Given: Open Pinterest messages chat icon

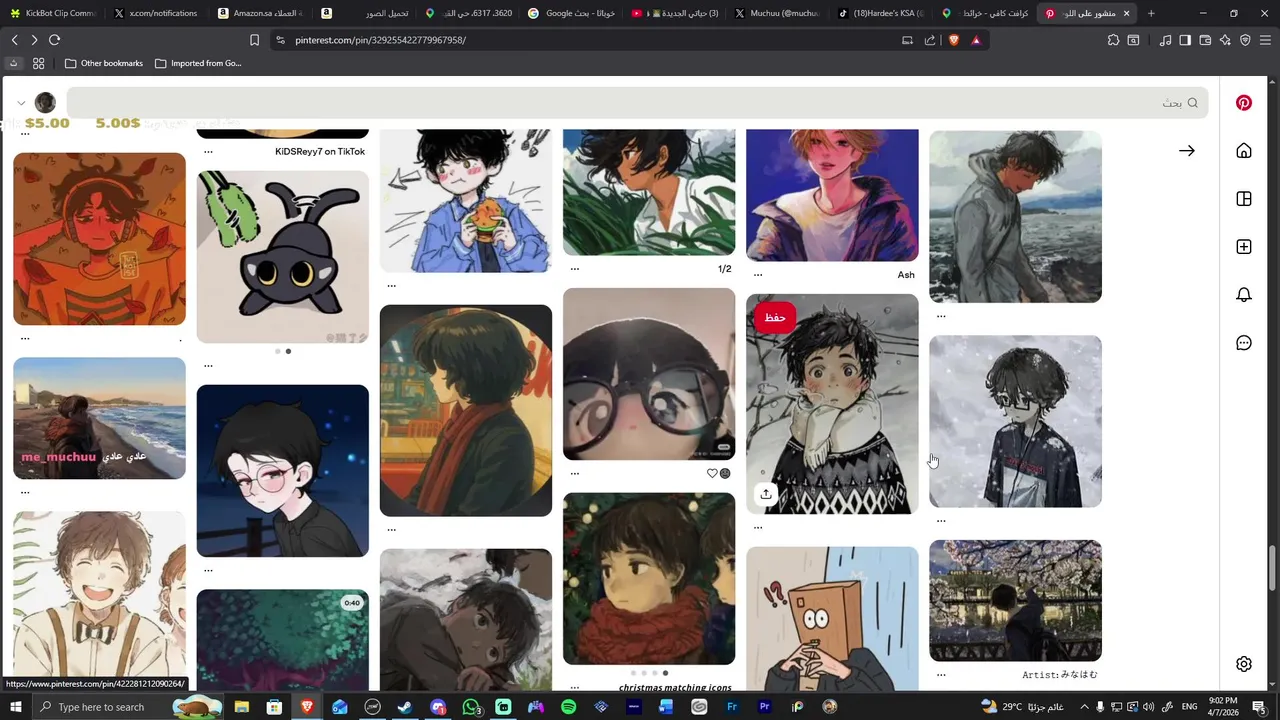Looking at the screenshot, I should point(1244,343).
